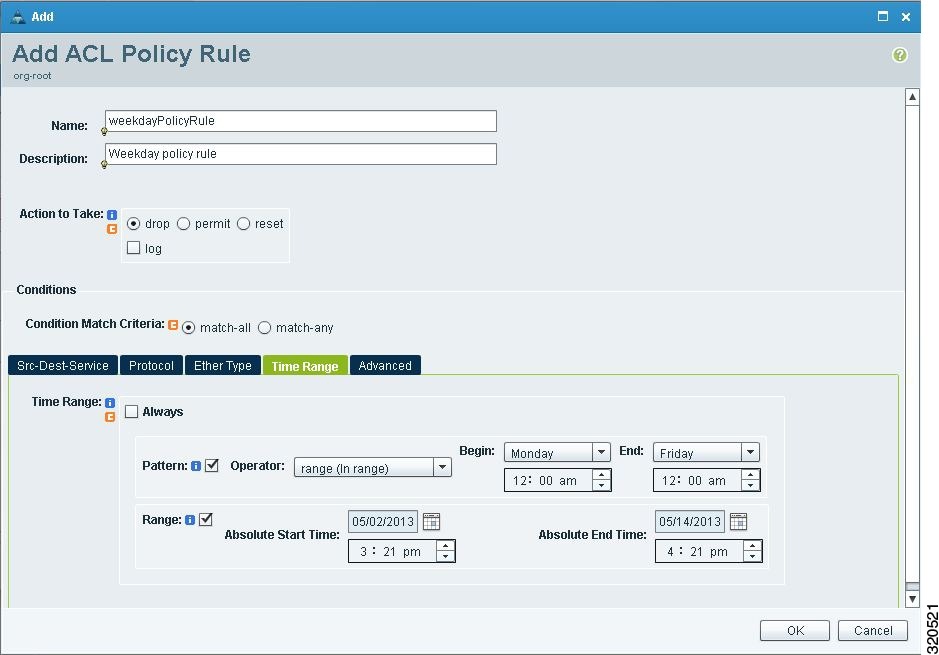Image resolution: width=939 pixels, height=655 pixels.
Task: Switch to the Src-Dest-Service tab
Action: point(63,365)
